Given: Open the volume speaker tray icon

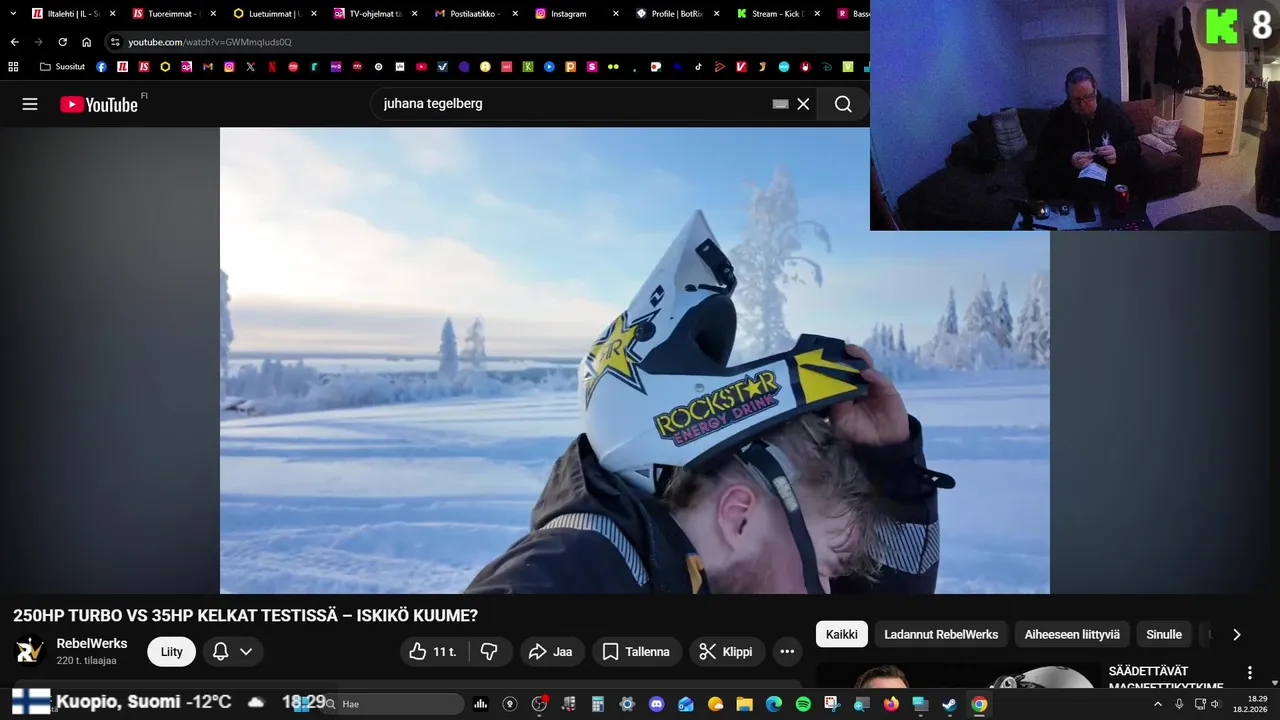Looking at the screenshot, I should coord(1216,704).
